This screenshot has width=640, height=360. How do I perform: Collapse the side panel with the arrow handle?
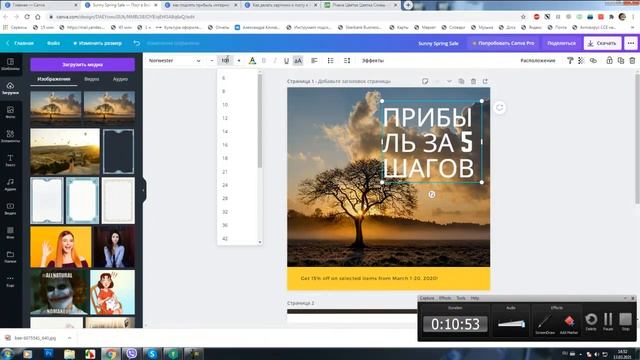(x=144, y=190)
